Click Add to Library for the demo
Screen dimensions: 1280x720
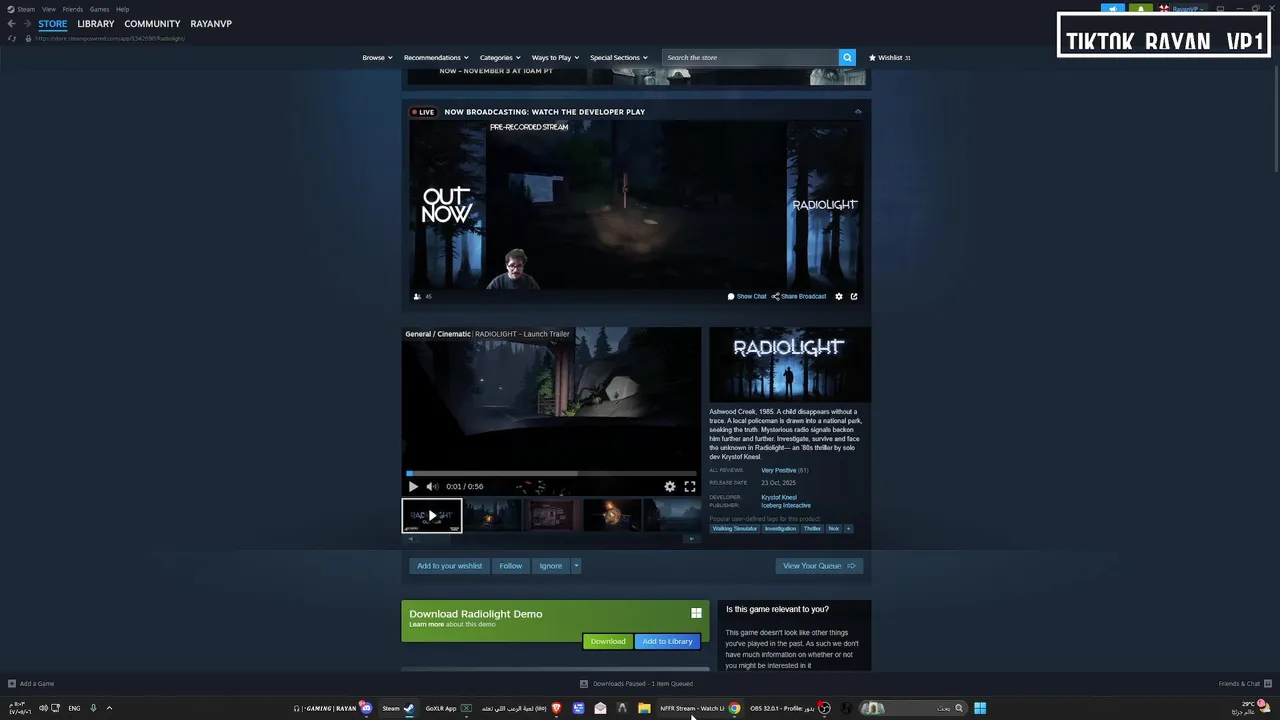tap(667, 641)
